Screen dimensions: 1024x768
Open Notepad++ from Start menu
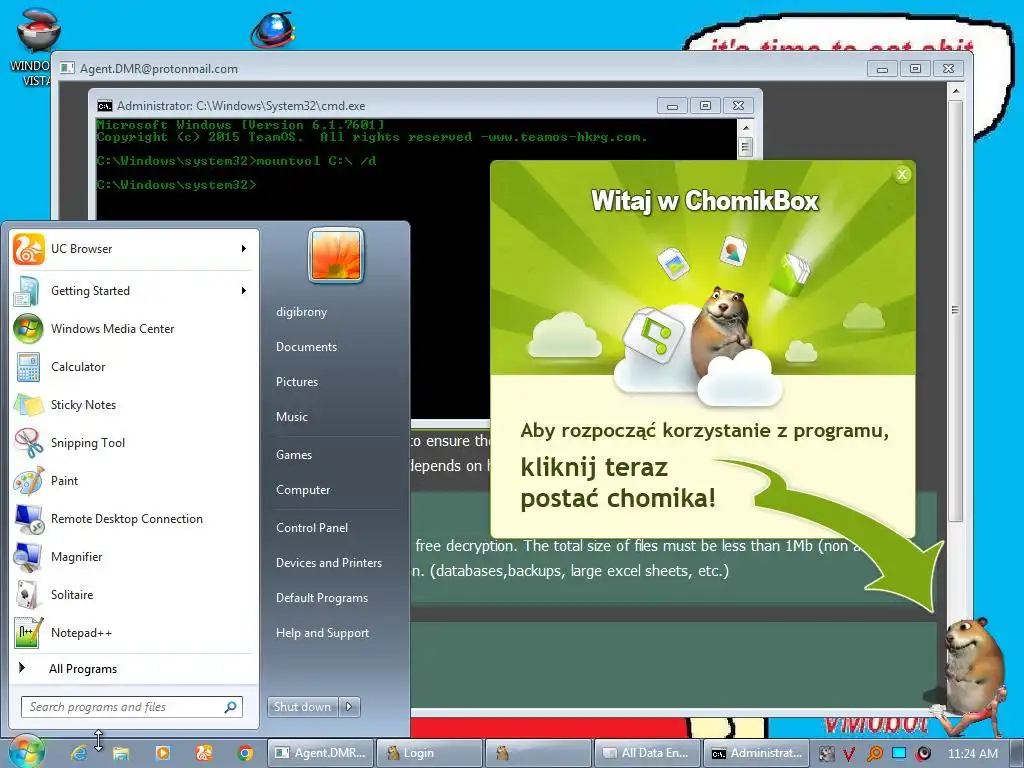[x=134, y=633]
